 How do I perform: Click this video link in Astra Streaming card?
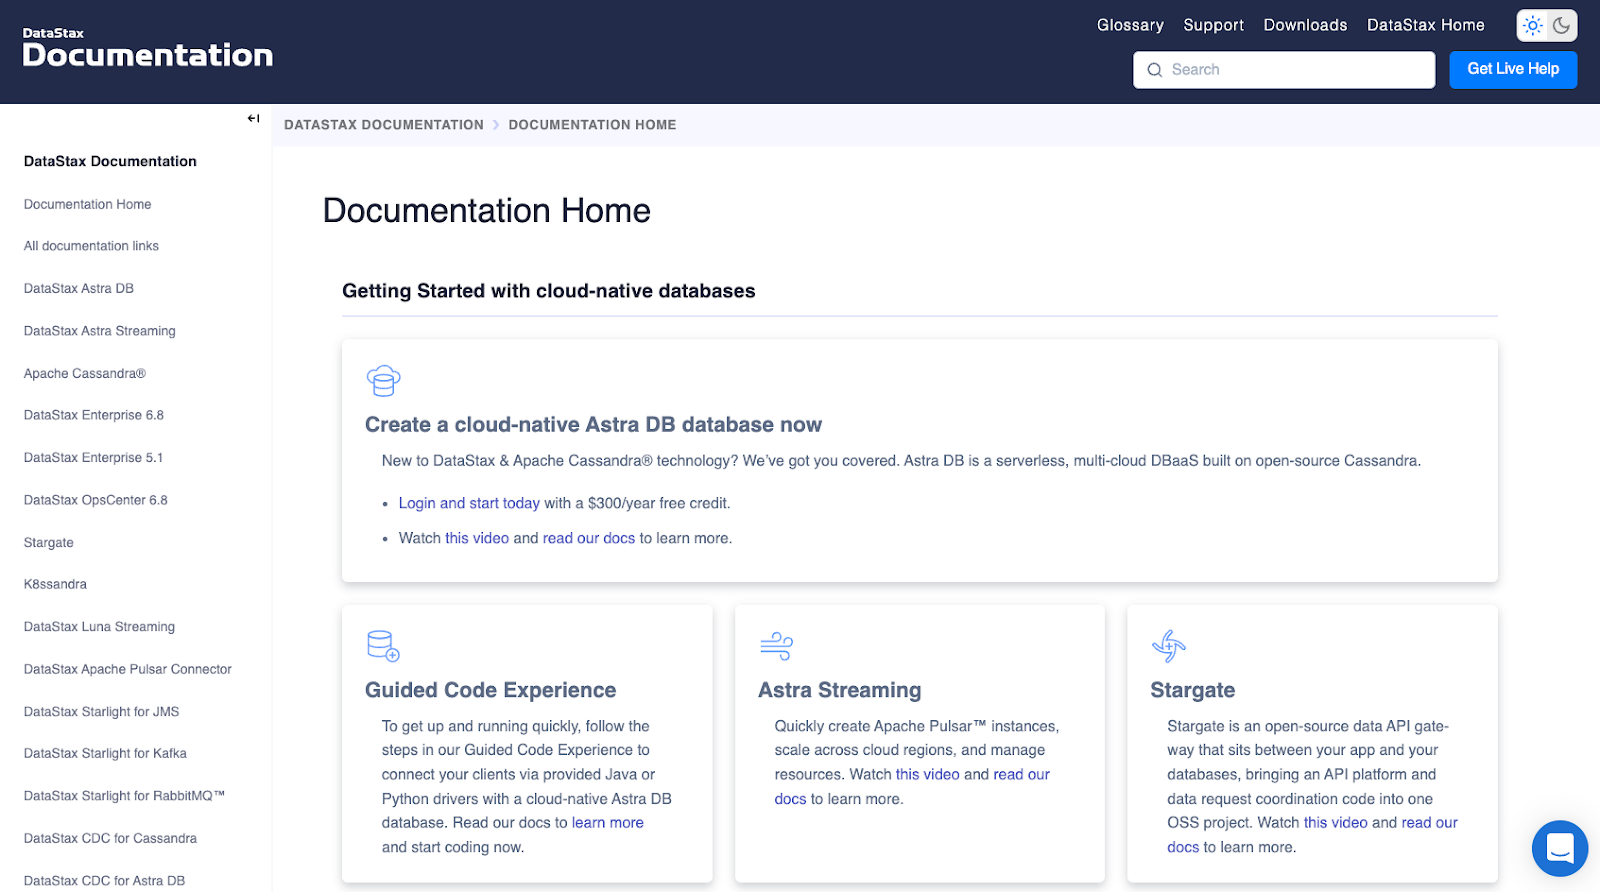(928, 775)
